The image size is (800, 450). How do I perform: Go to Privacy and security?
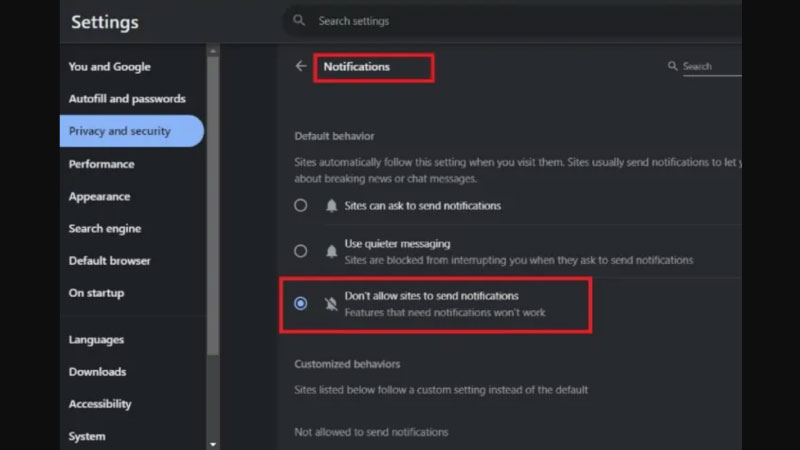119,131
